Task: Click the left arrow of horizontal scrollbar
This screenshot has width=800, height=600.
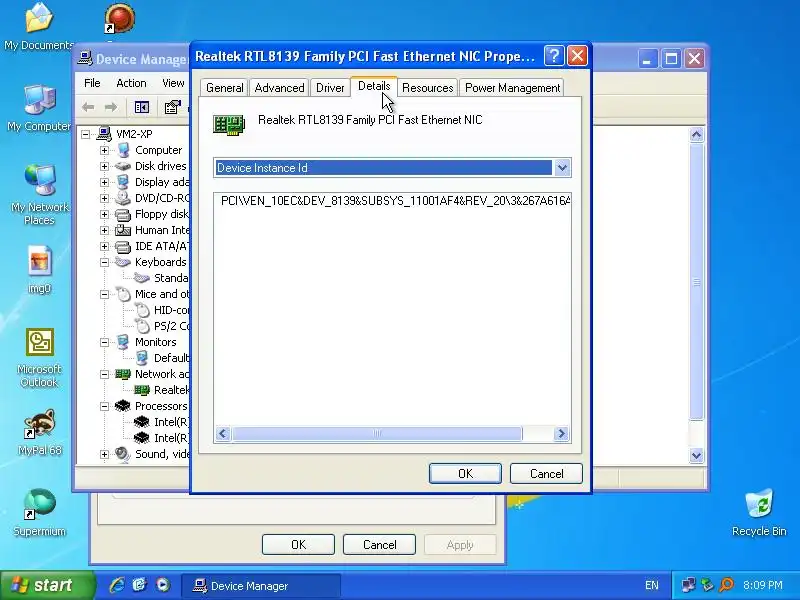Action: pos(222,434)
